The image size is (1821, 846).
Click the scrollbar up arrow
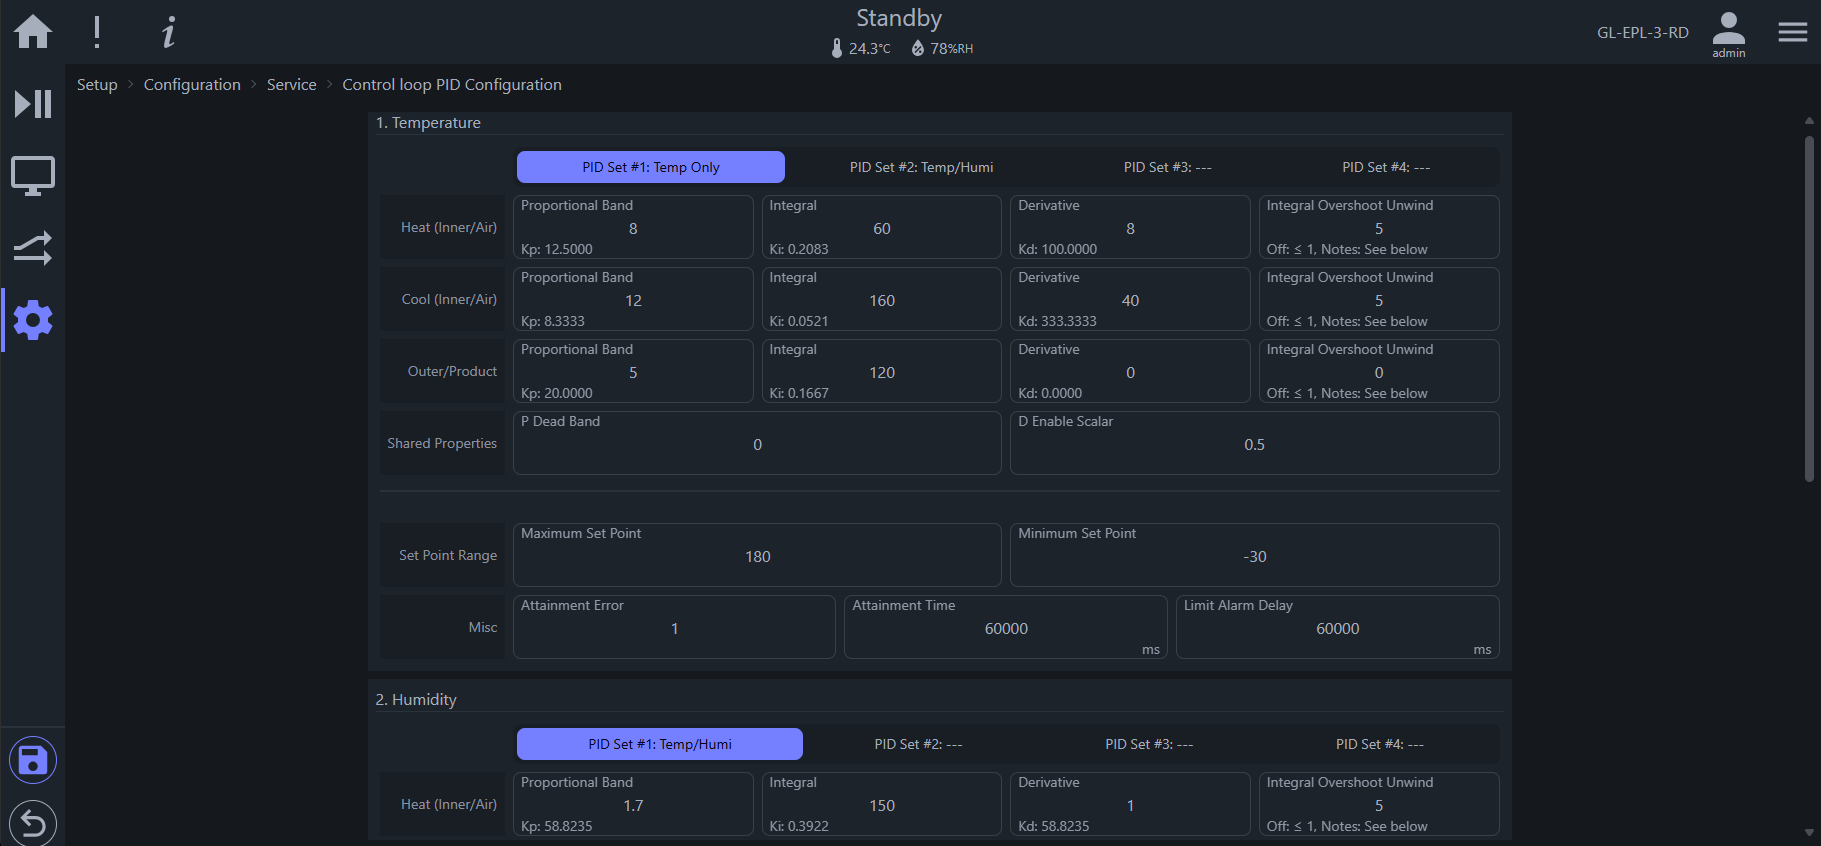click(x=1809, y=120)
